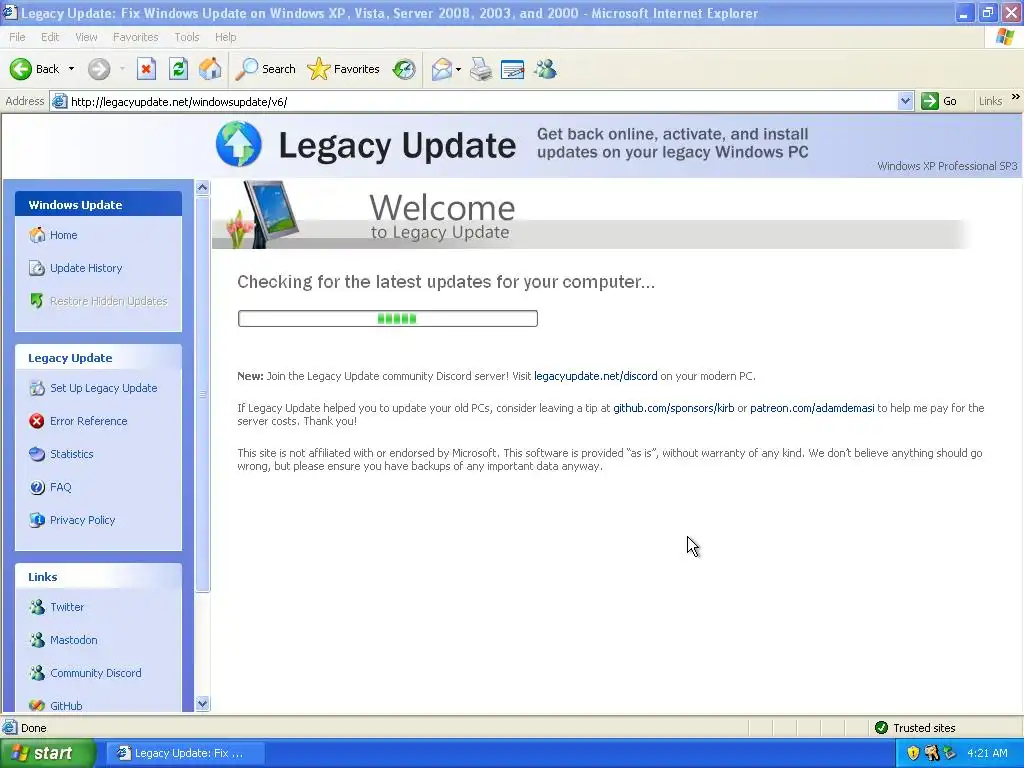
Task: Open Update History in the sidebar
Action: pos(86,268)
